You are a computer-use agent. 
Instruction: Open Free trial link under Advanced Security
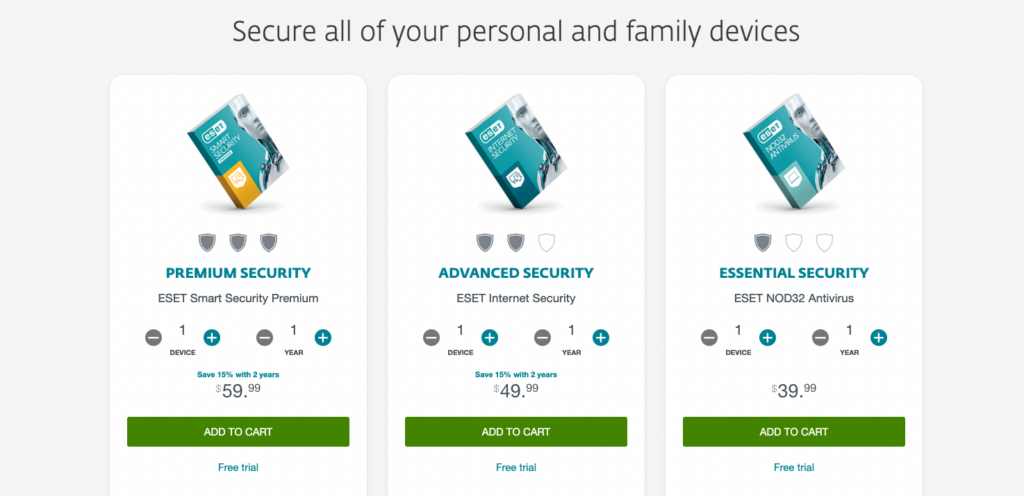click(516, 467)
